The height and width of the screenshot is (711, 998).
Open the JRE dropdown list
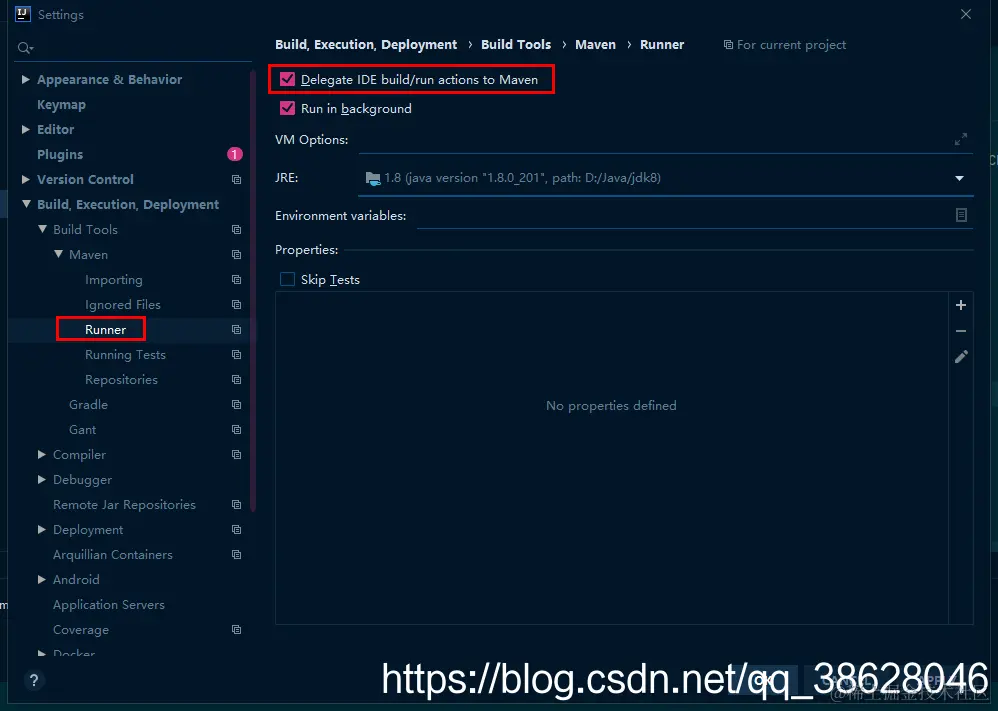[959, 178]
